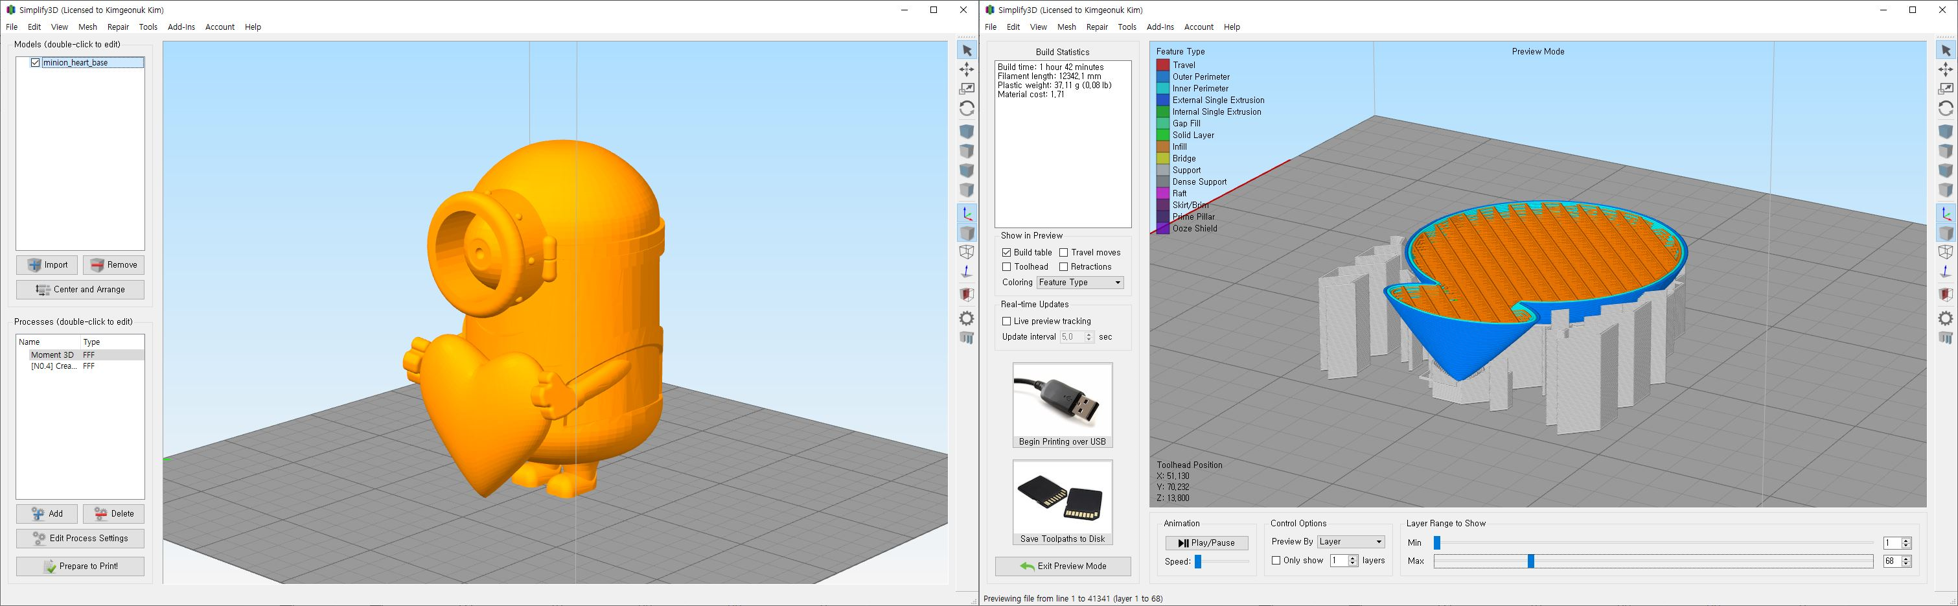Click the Max layer value stepper
1958x606 pixels.
pos(1906,562)
